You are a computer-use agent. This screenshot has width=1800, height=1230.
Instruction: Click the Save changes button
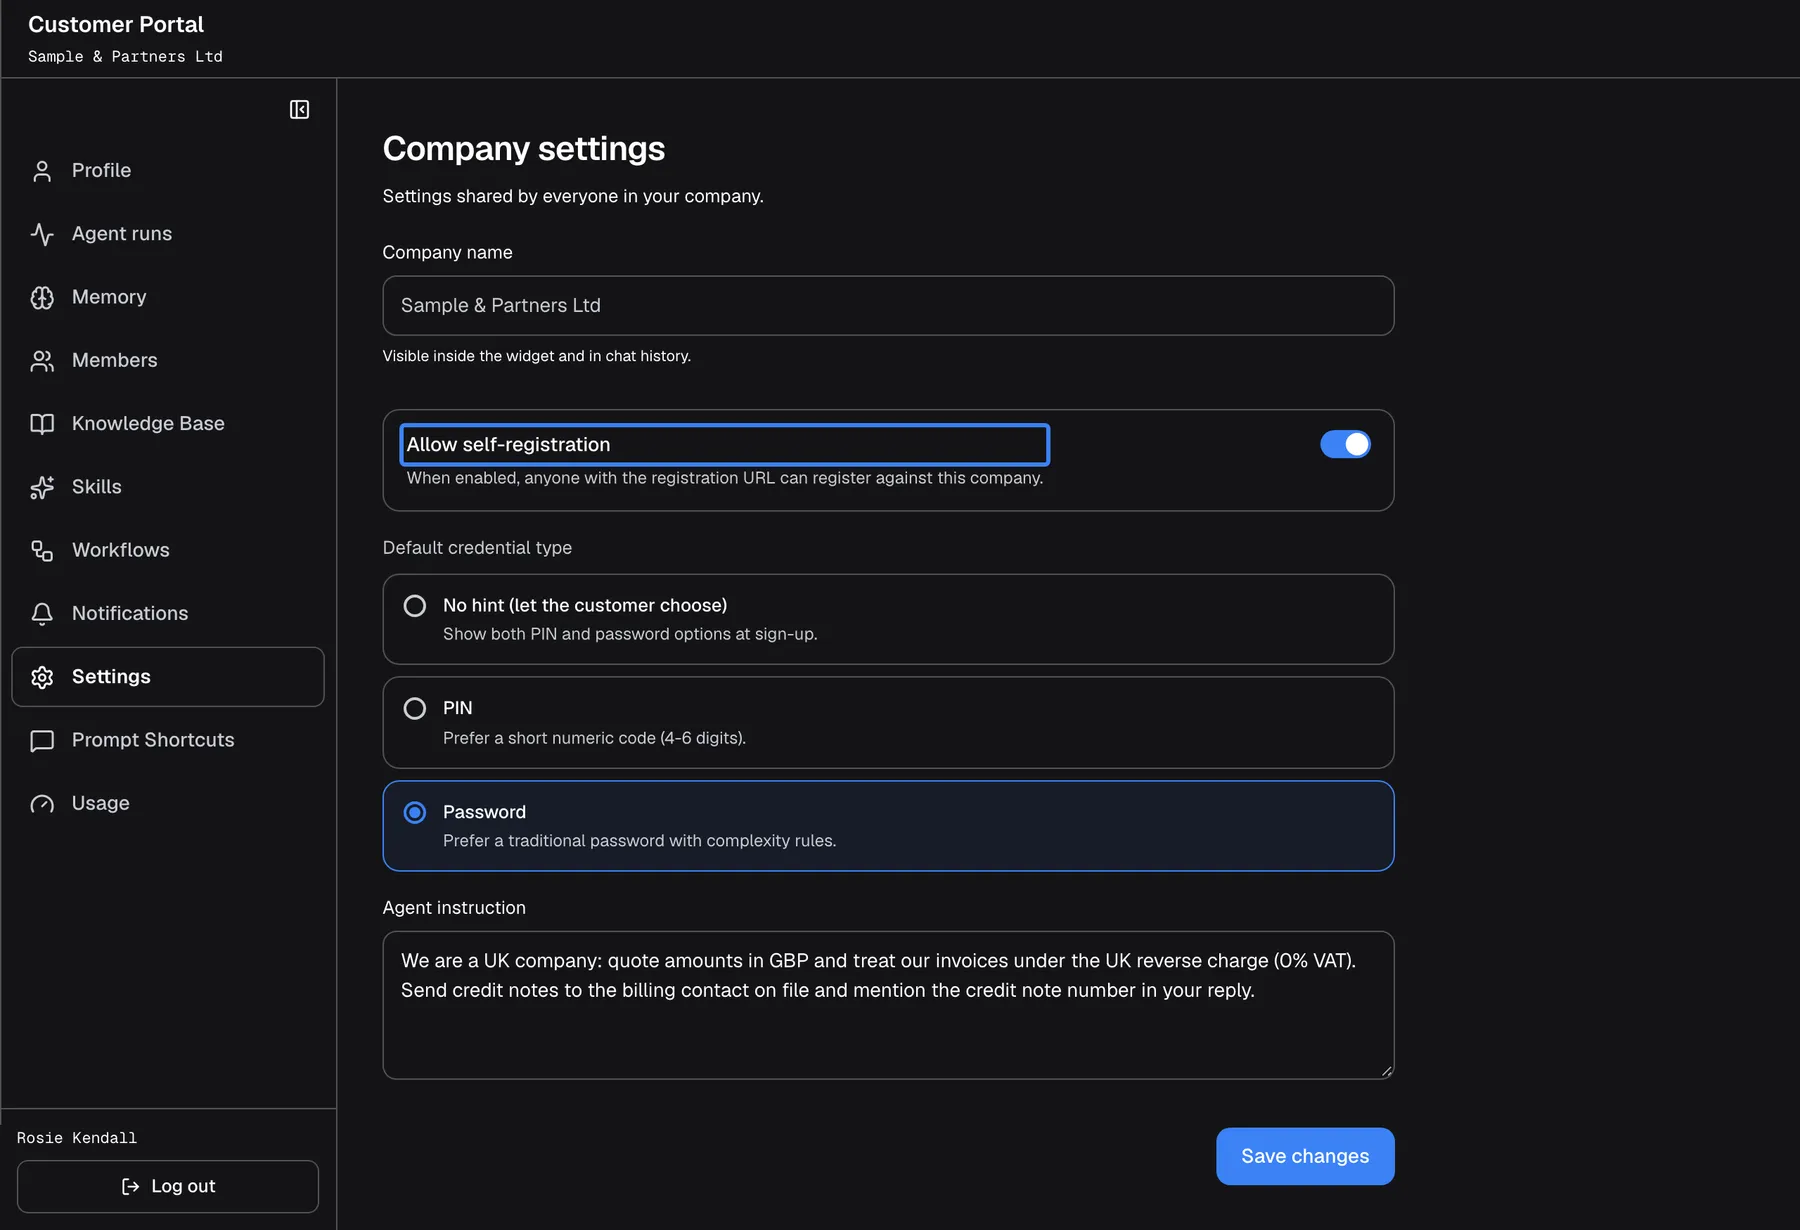(x=1305, y=1156)
